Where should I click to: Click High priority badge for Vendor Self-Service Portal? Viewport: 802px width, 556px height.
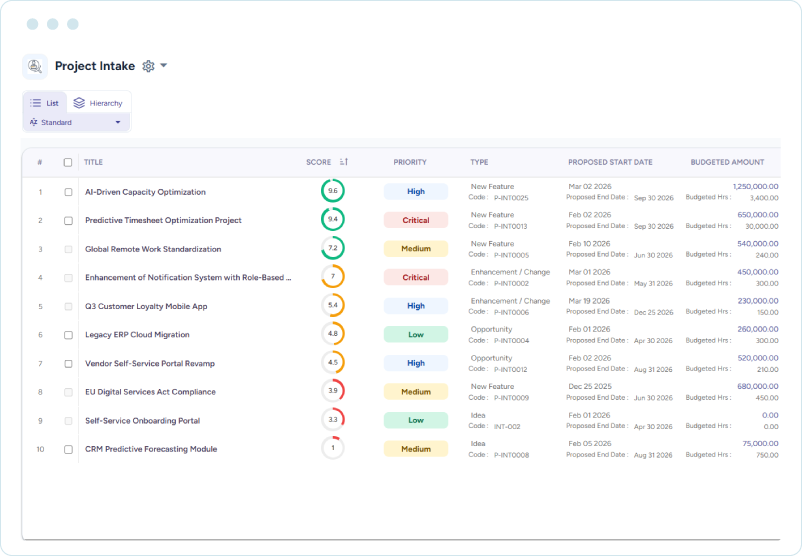pos(416,363)
